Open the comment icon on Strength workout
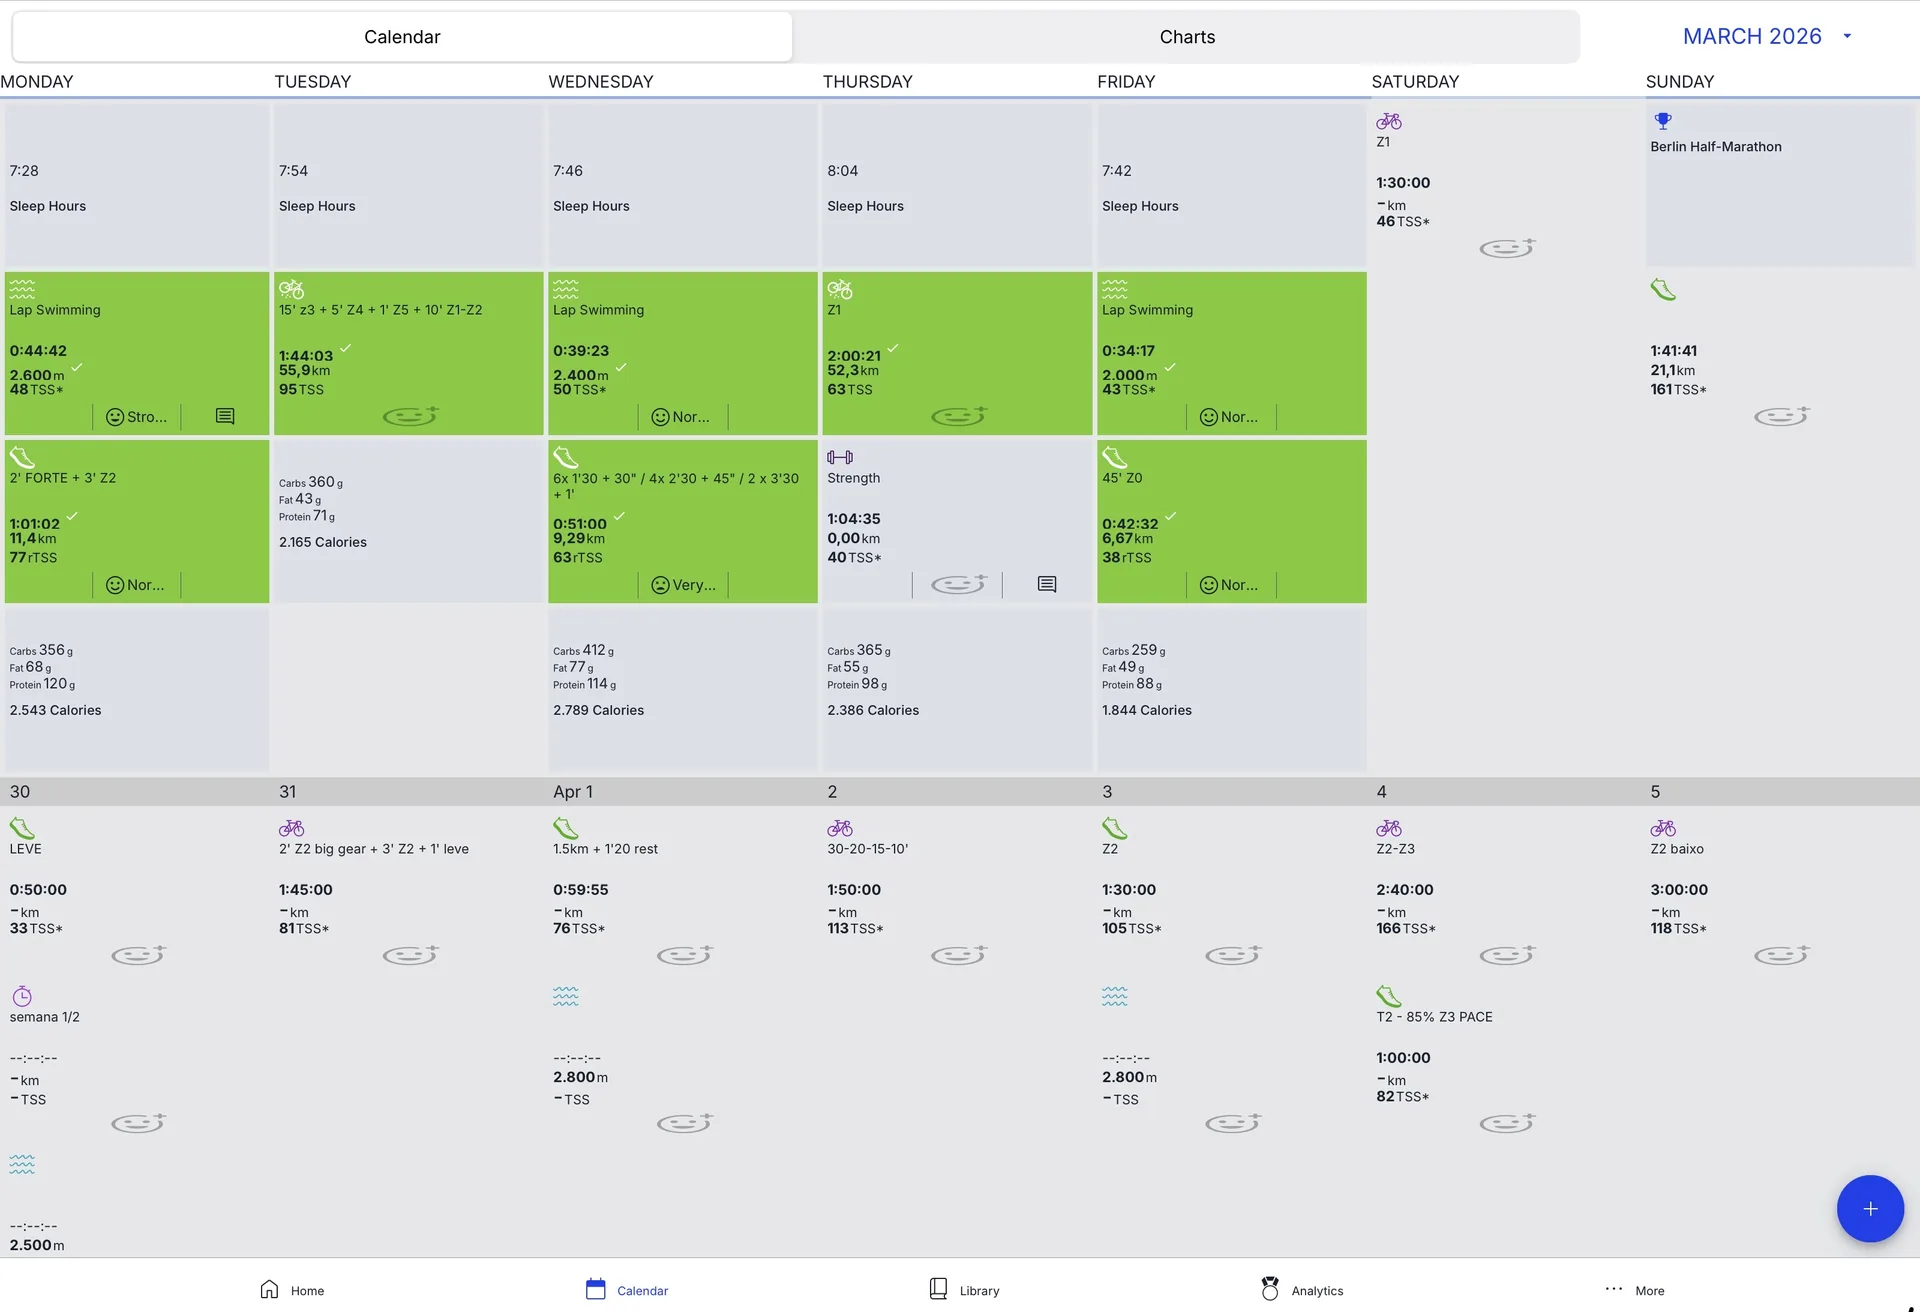 pos(1046,584)
